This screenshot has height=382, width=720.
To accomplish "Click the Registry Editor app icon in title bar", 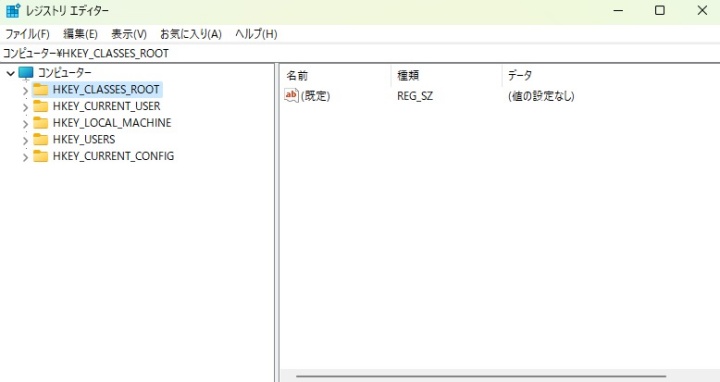I will 13,11.
